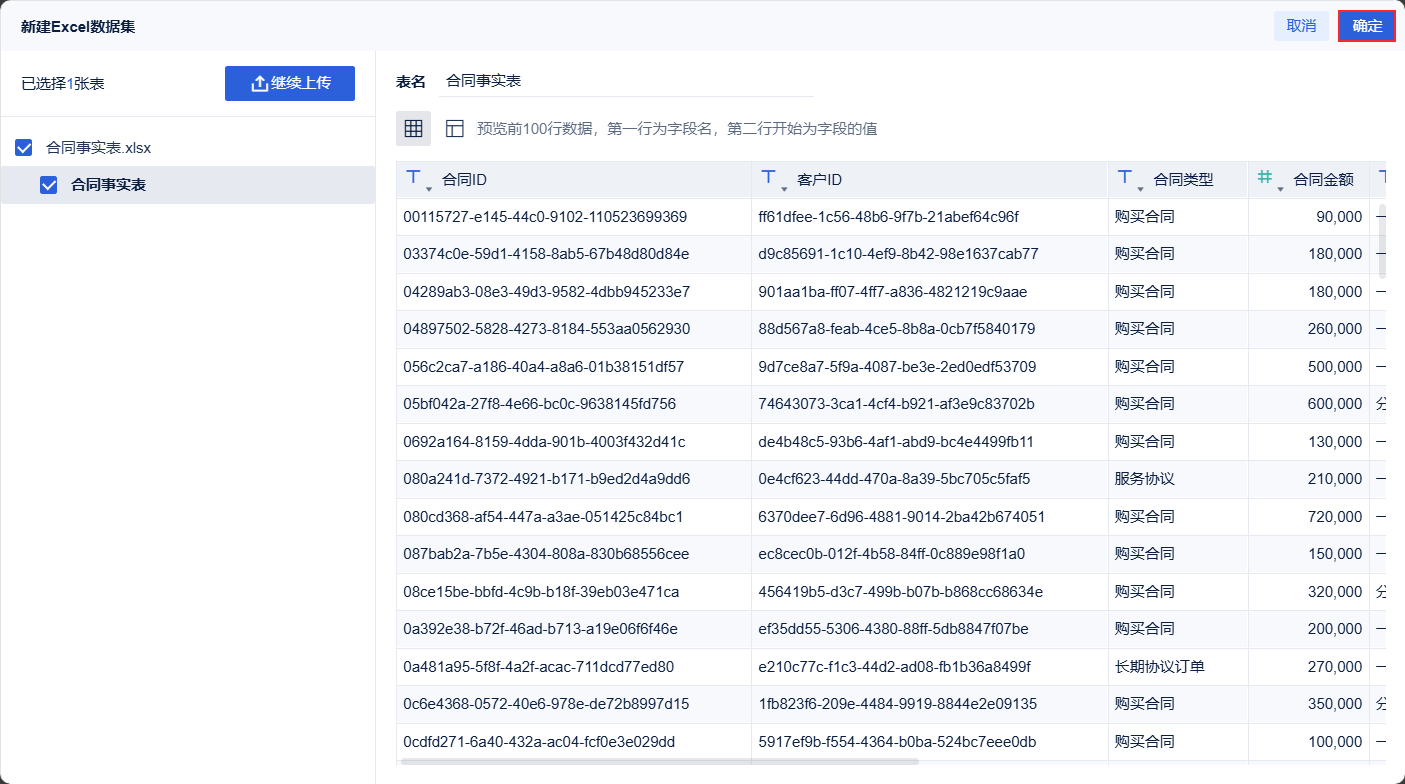Click contract ID 04289ab3-08e3-49d3-9582-4dbb945233e7
The image size is (1405, 784).
pyautogui.click(x=546, y=292)
